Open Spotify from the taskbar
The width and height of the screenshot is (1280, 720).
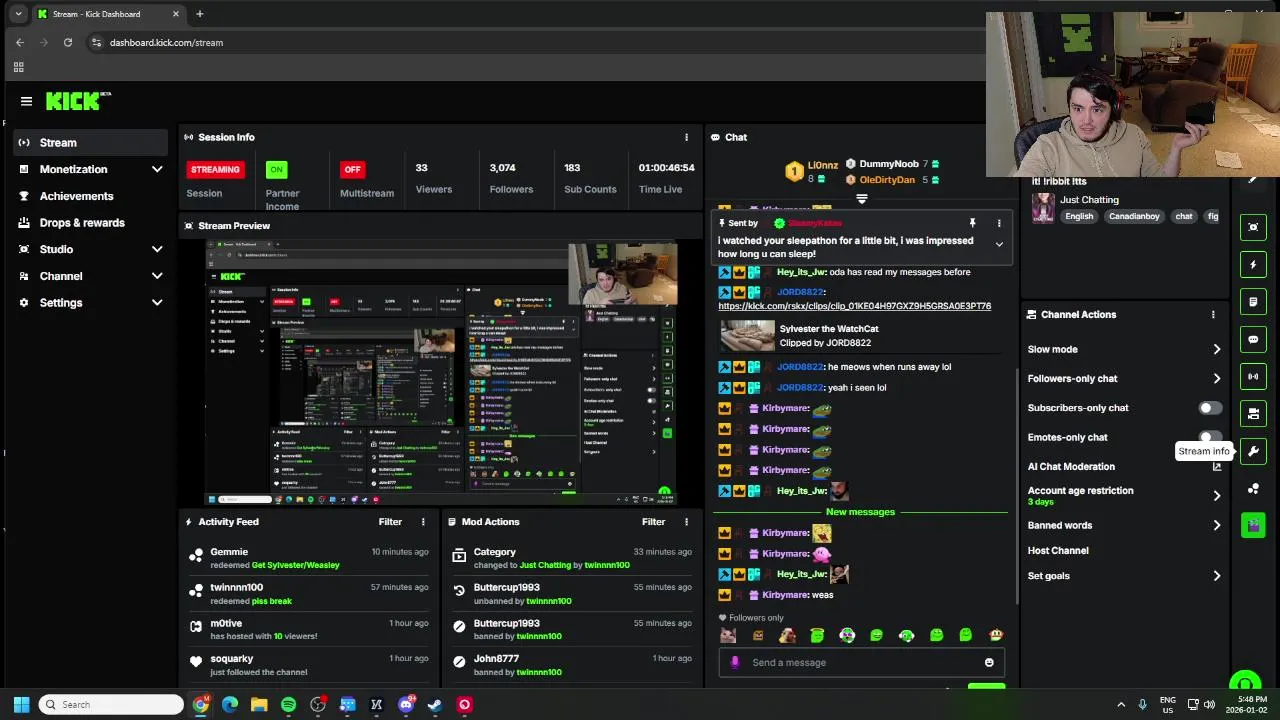tap(288, 704)
